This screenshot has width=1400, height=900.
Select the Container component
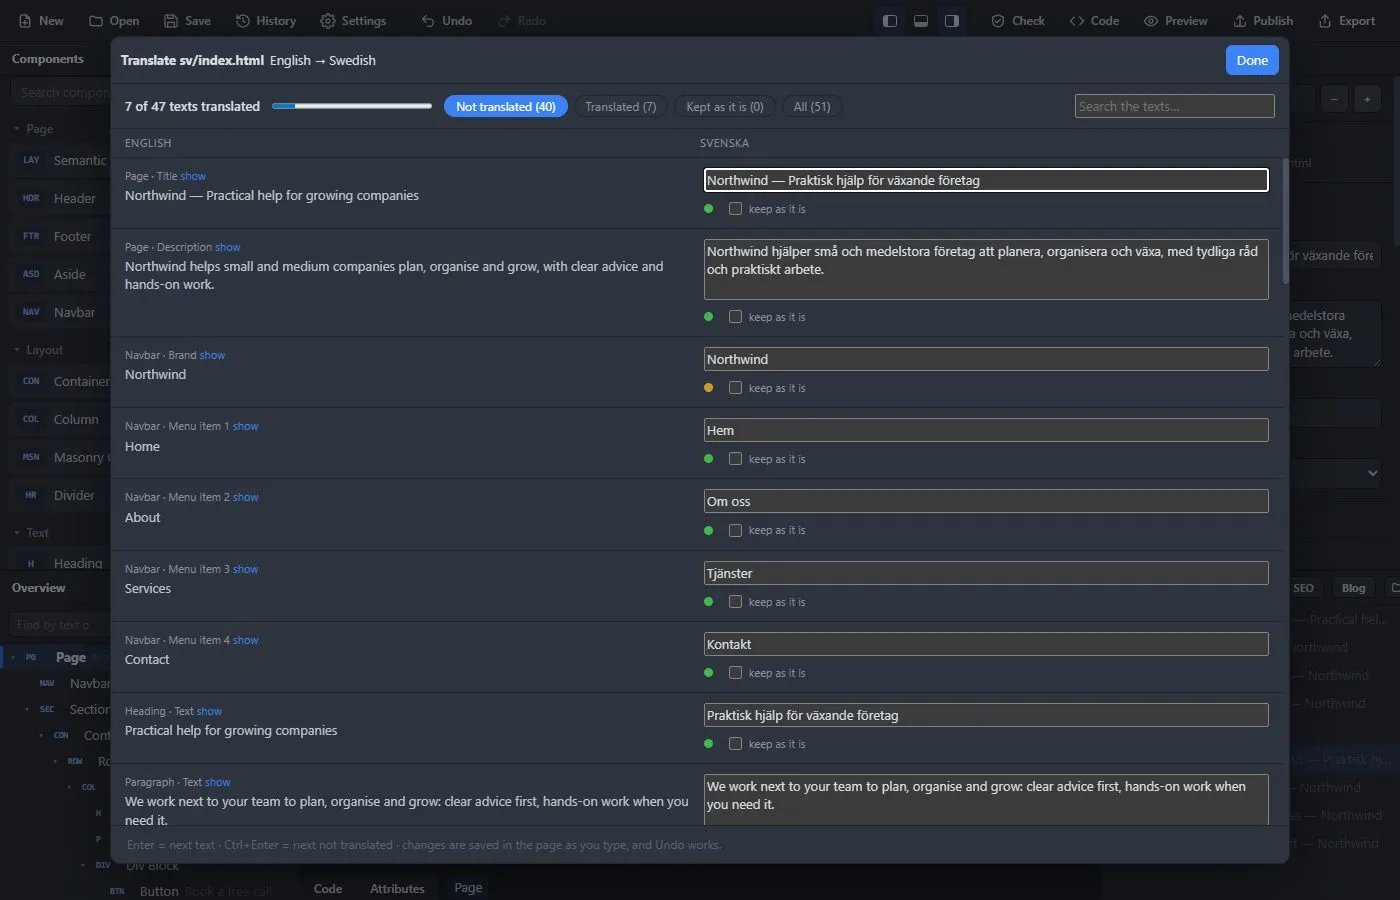click(61, 381)
